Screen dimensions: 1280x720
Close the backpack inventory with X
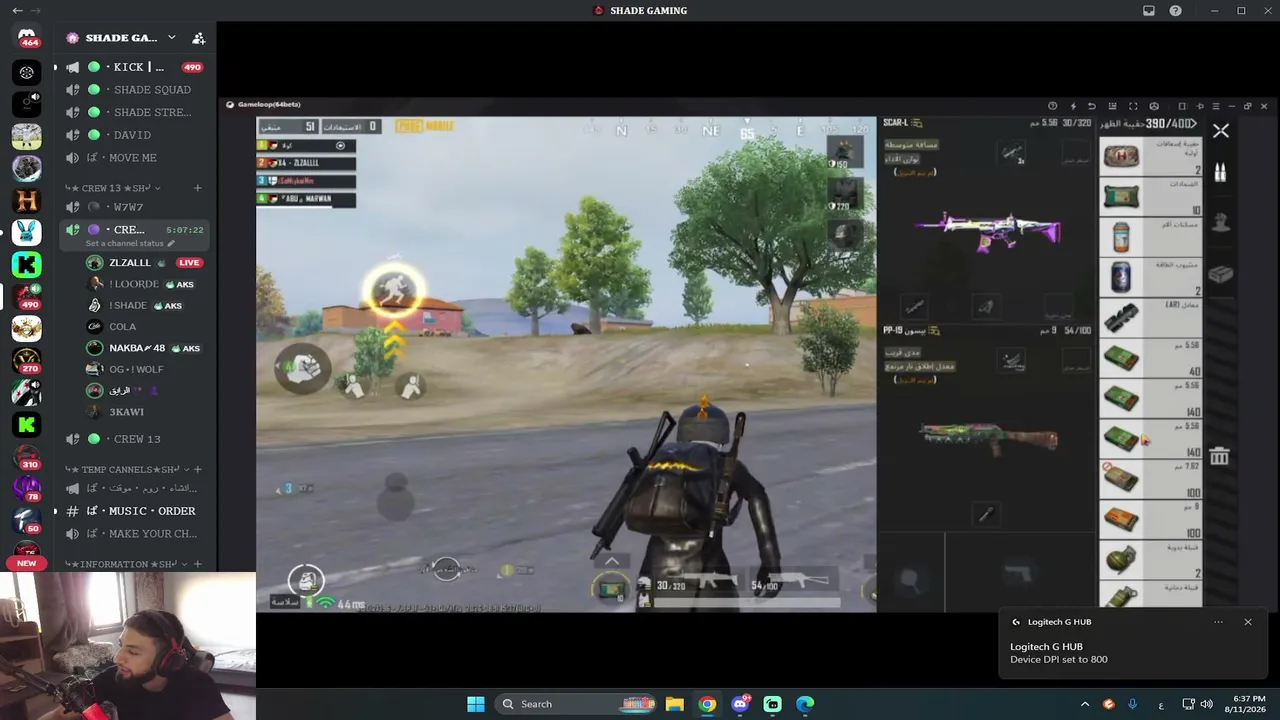(1221, 131)
